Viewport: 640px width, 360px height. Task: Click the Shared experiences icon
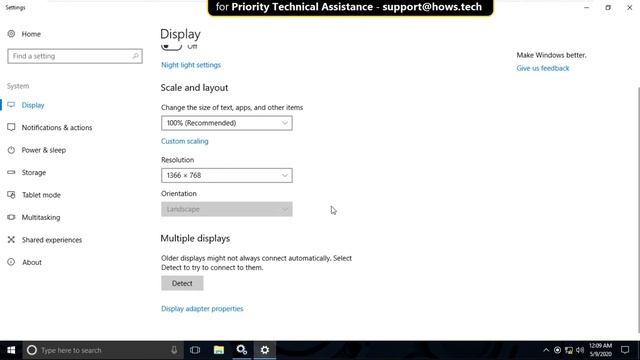click(x=11, y=240)
